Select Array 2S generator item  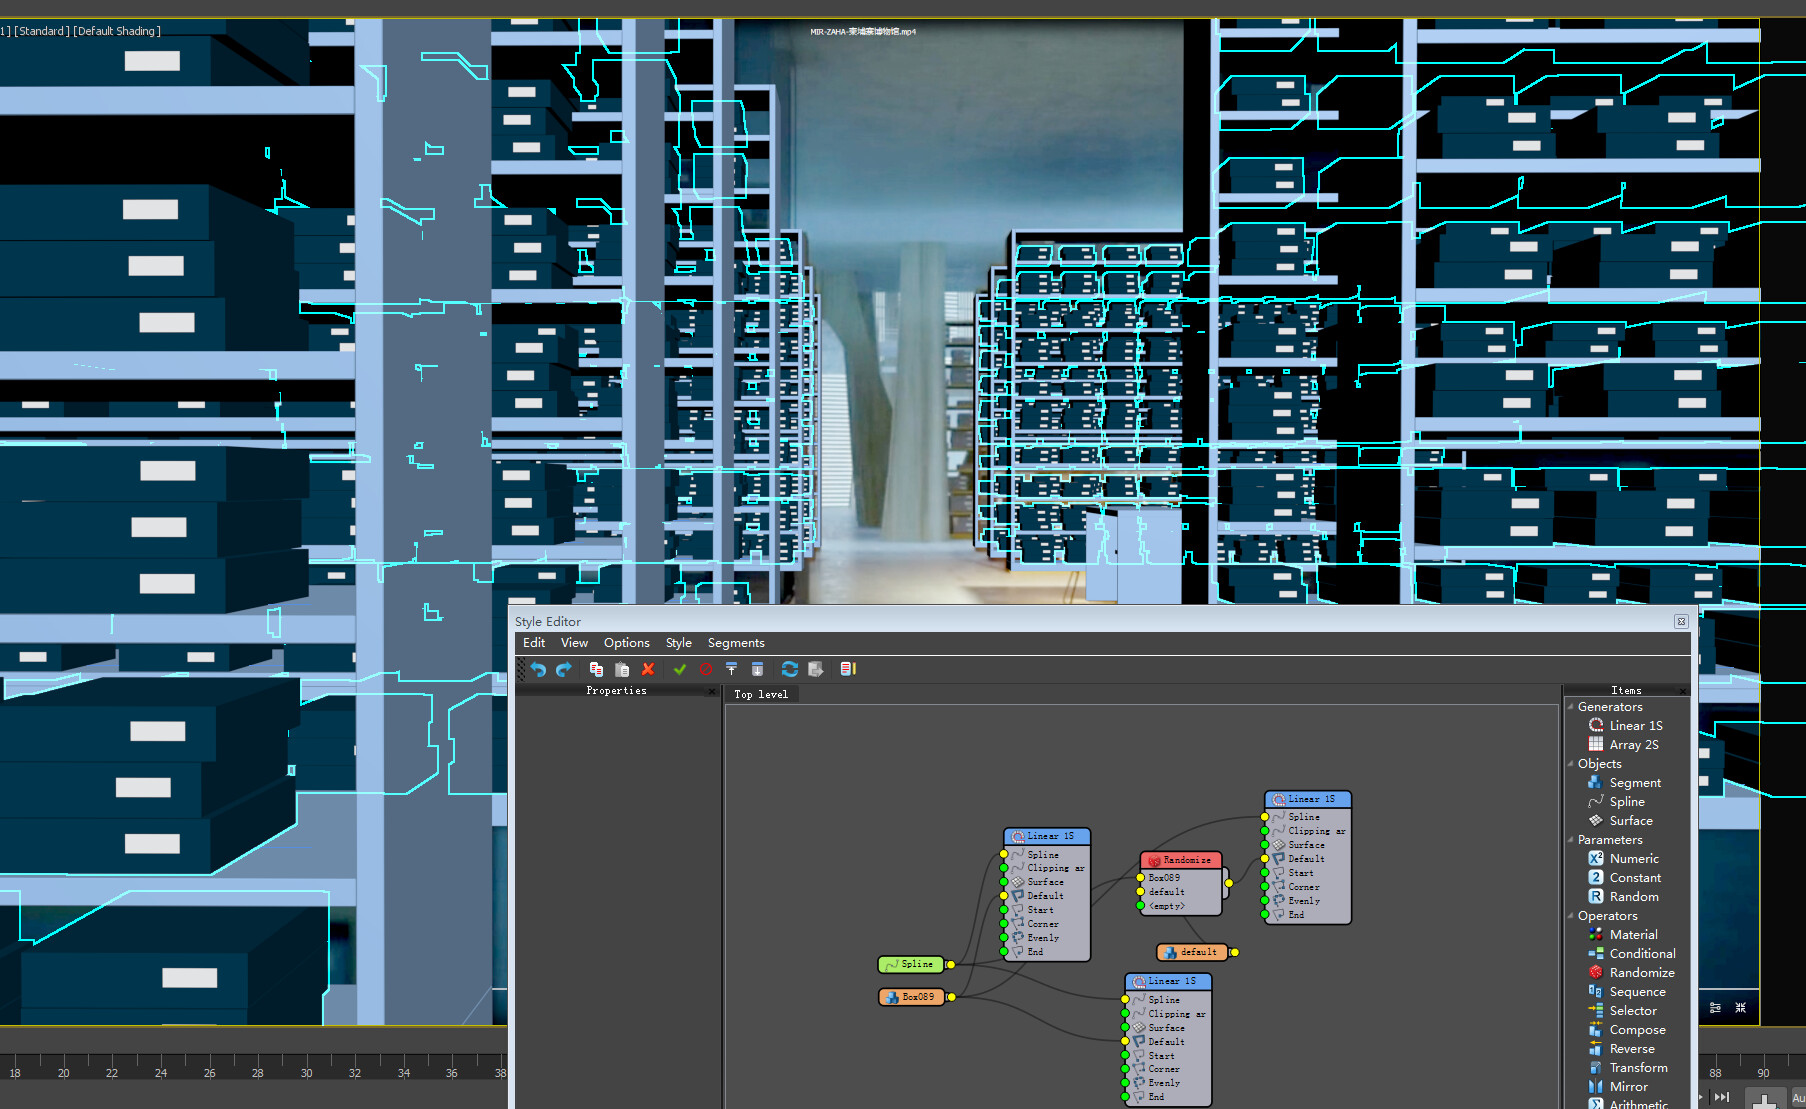(x=1633, y=745)
